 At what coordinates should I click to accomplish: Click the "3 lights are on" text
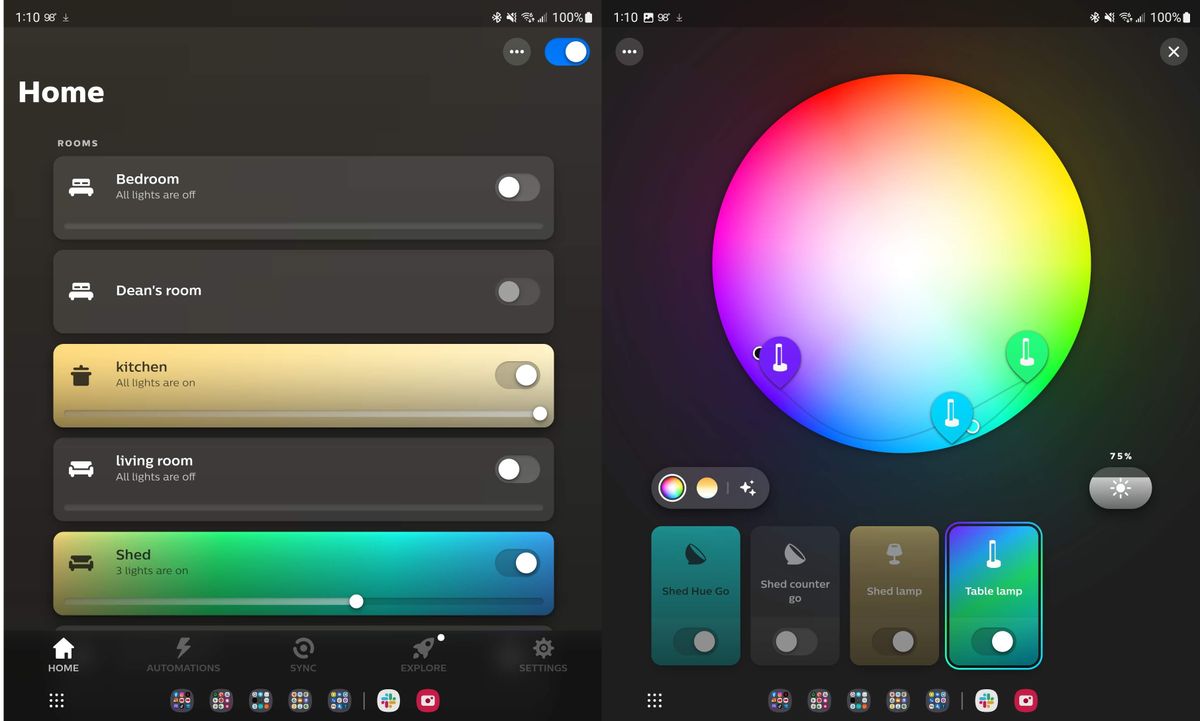[x=152, y=571]
